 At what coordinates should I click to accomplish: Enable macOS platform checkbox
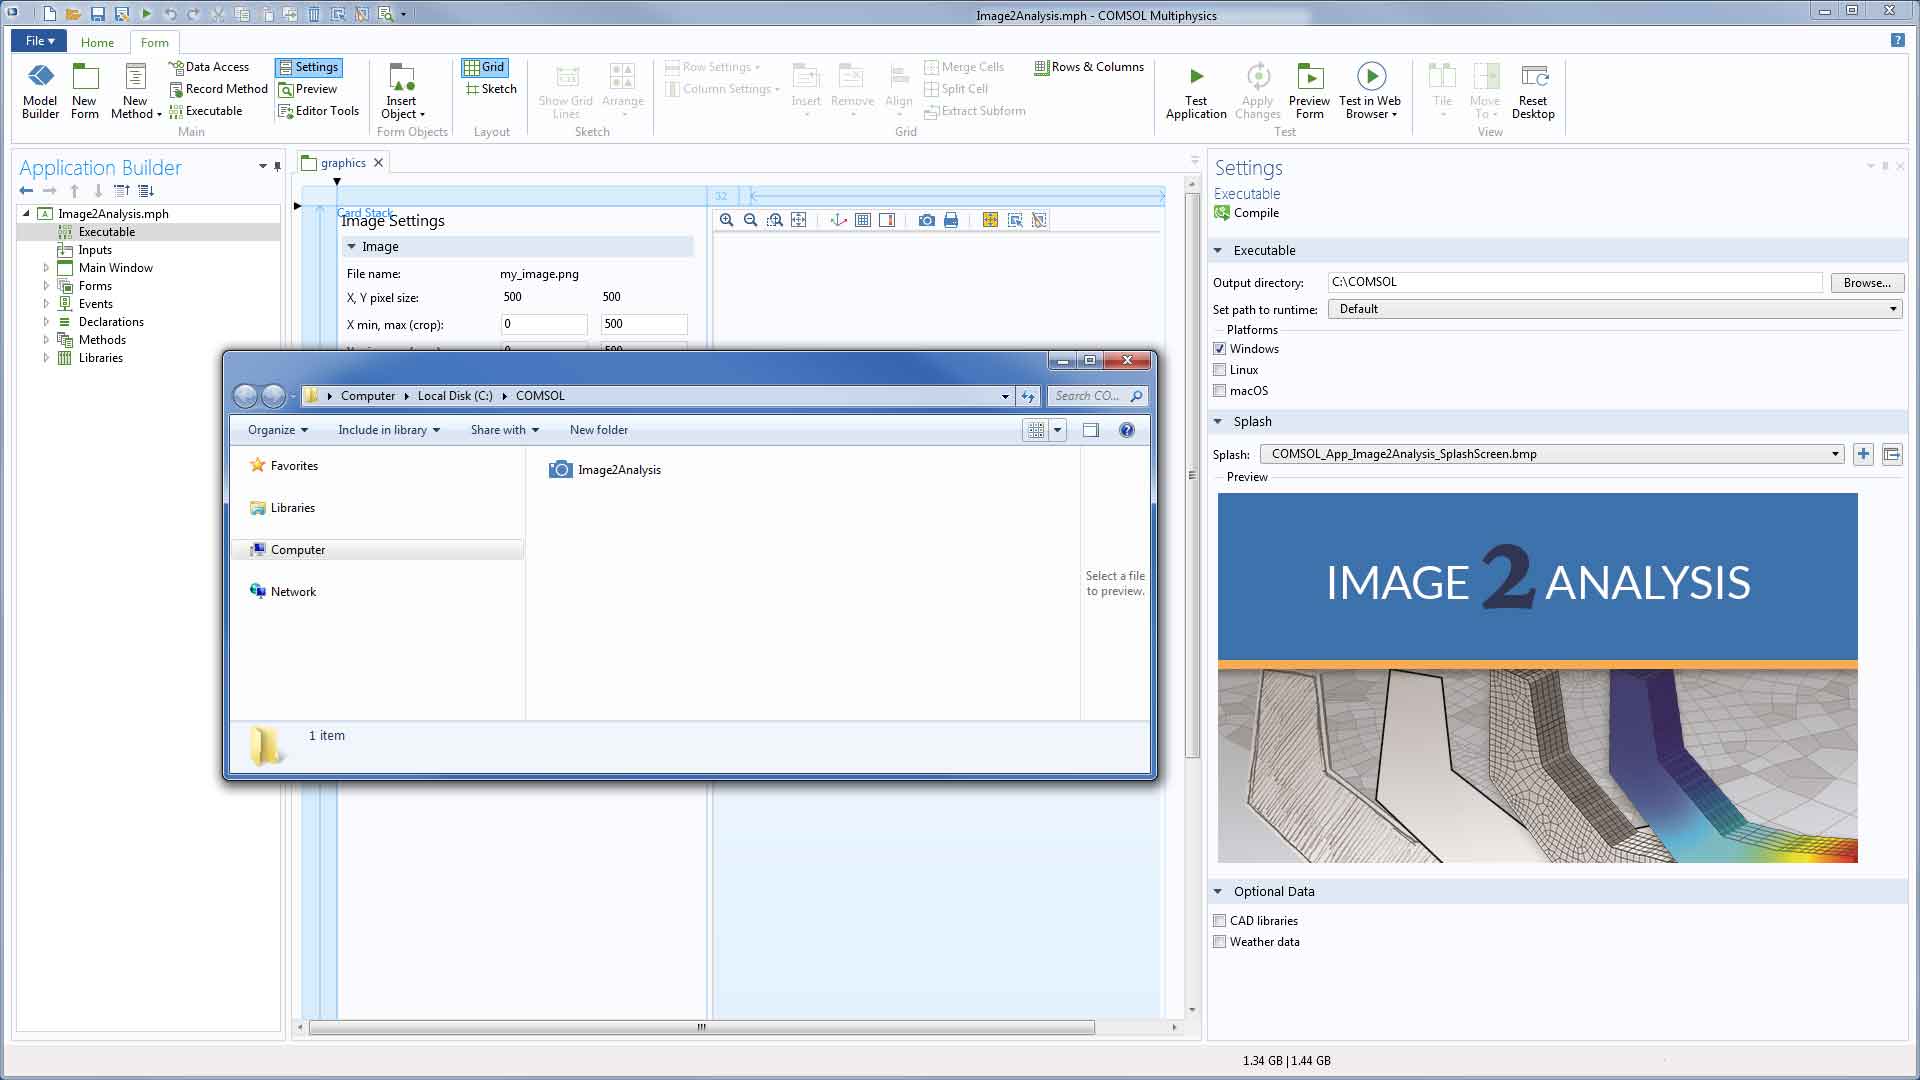(x=1218, y=390)
